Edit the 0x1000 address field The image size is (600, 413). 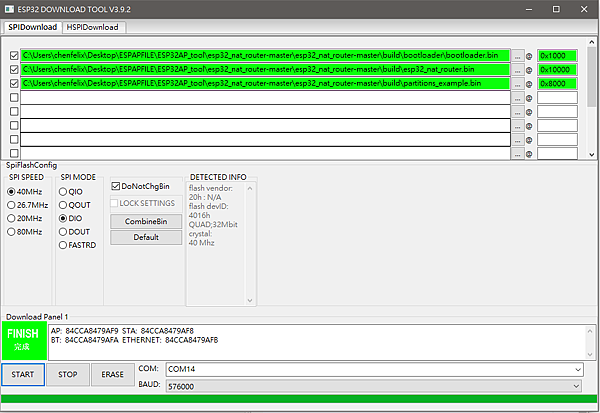[x=557, y=56]
